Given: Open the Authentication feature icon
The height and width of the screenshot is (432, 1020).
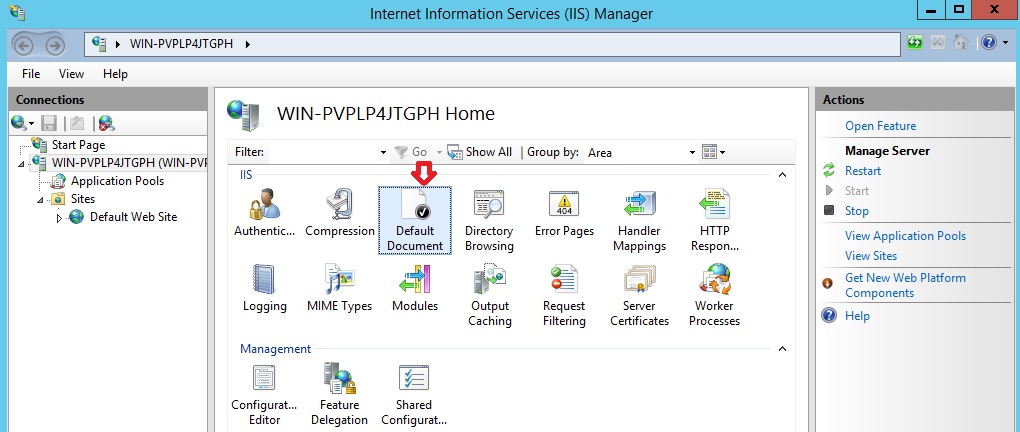Looking at the screenshot, I should [265, 214].
